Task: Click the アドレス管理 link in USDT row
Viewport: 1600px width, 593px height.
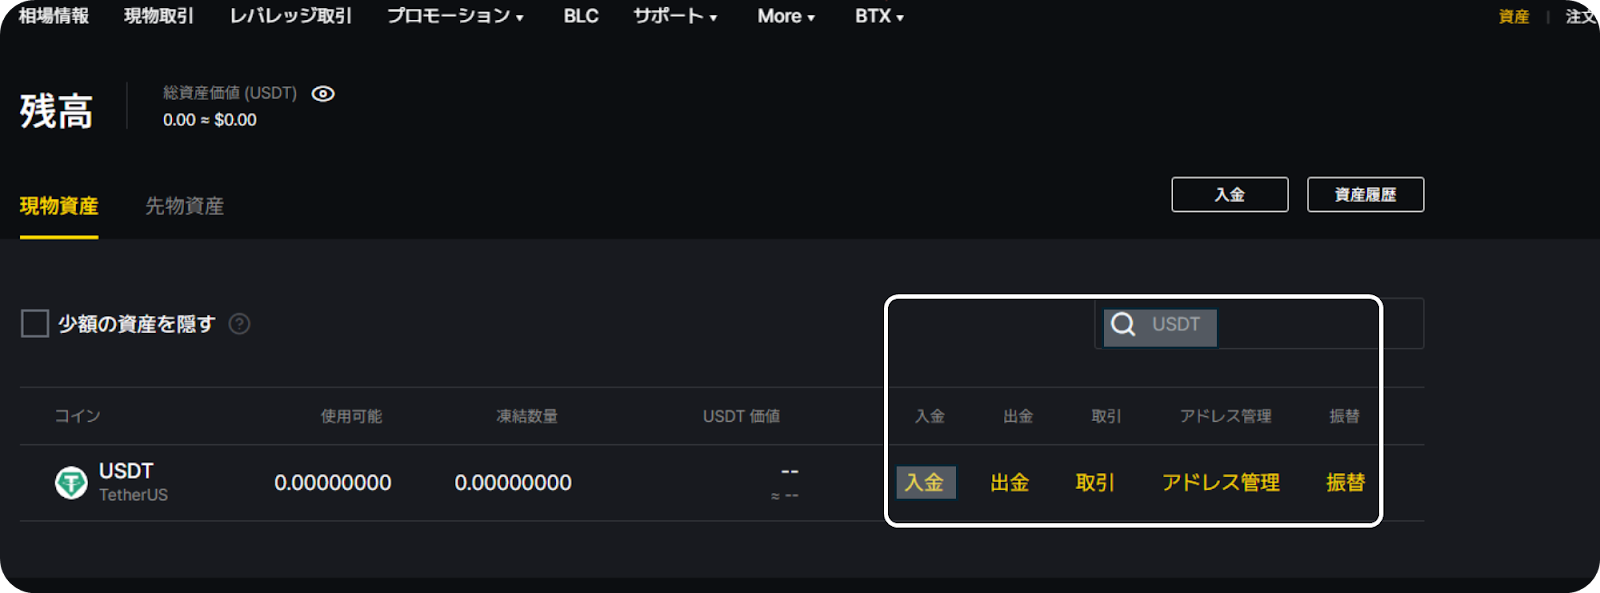Action: [1221, 483]
